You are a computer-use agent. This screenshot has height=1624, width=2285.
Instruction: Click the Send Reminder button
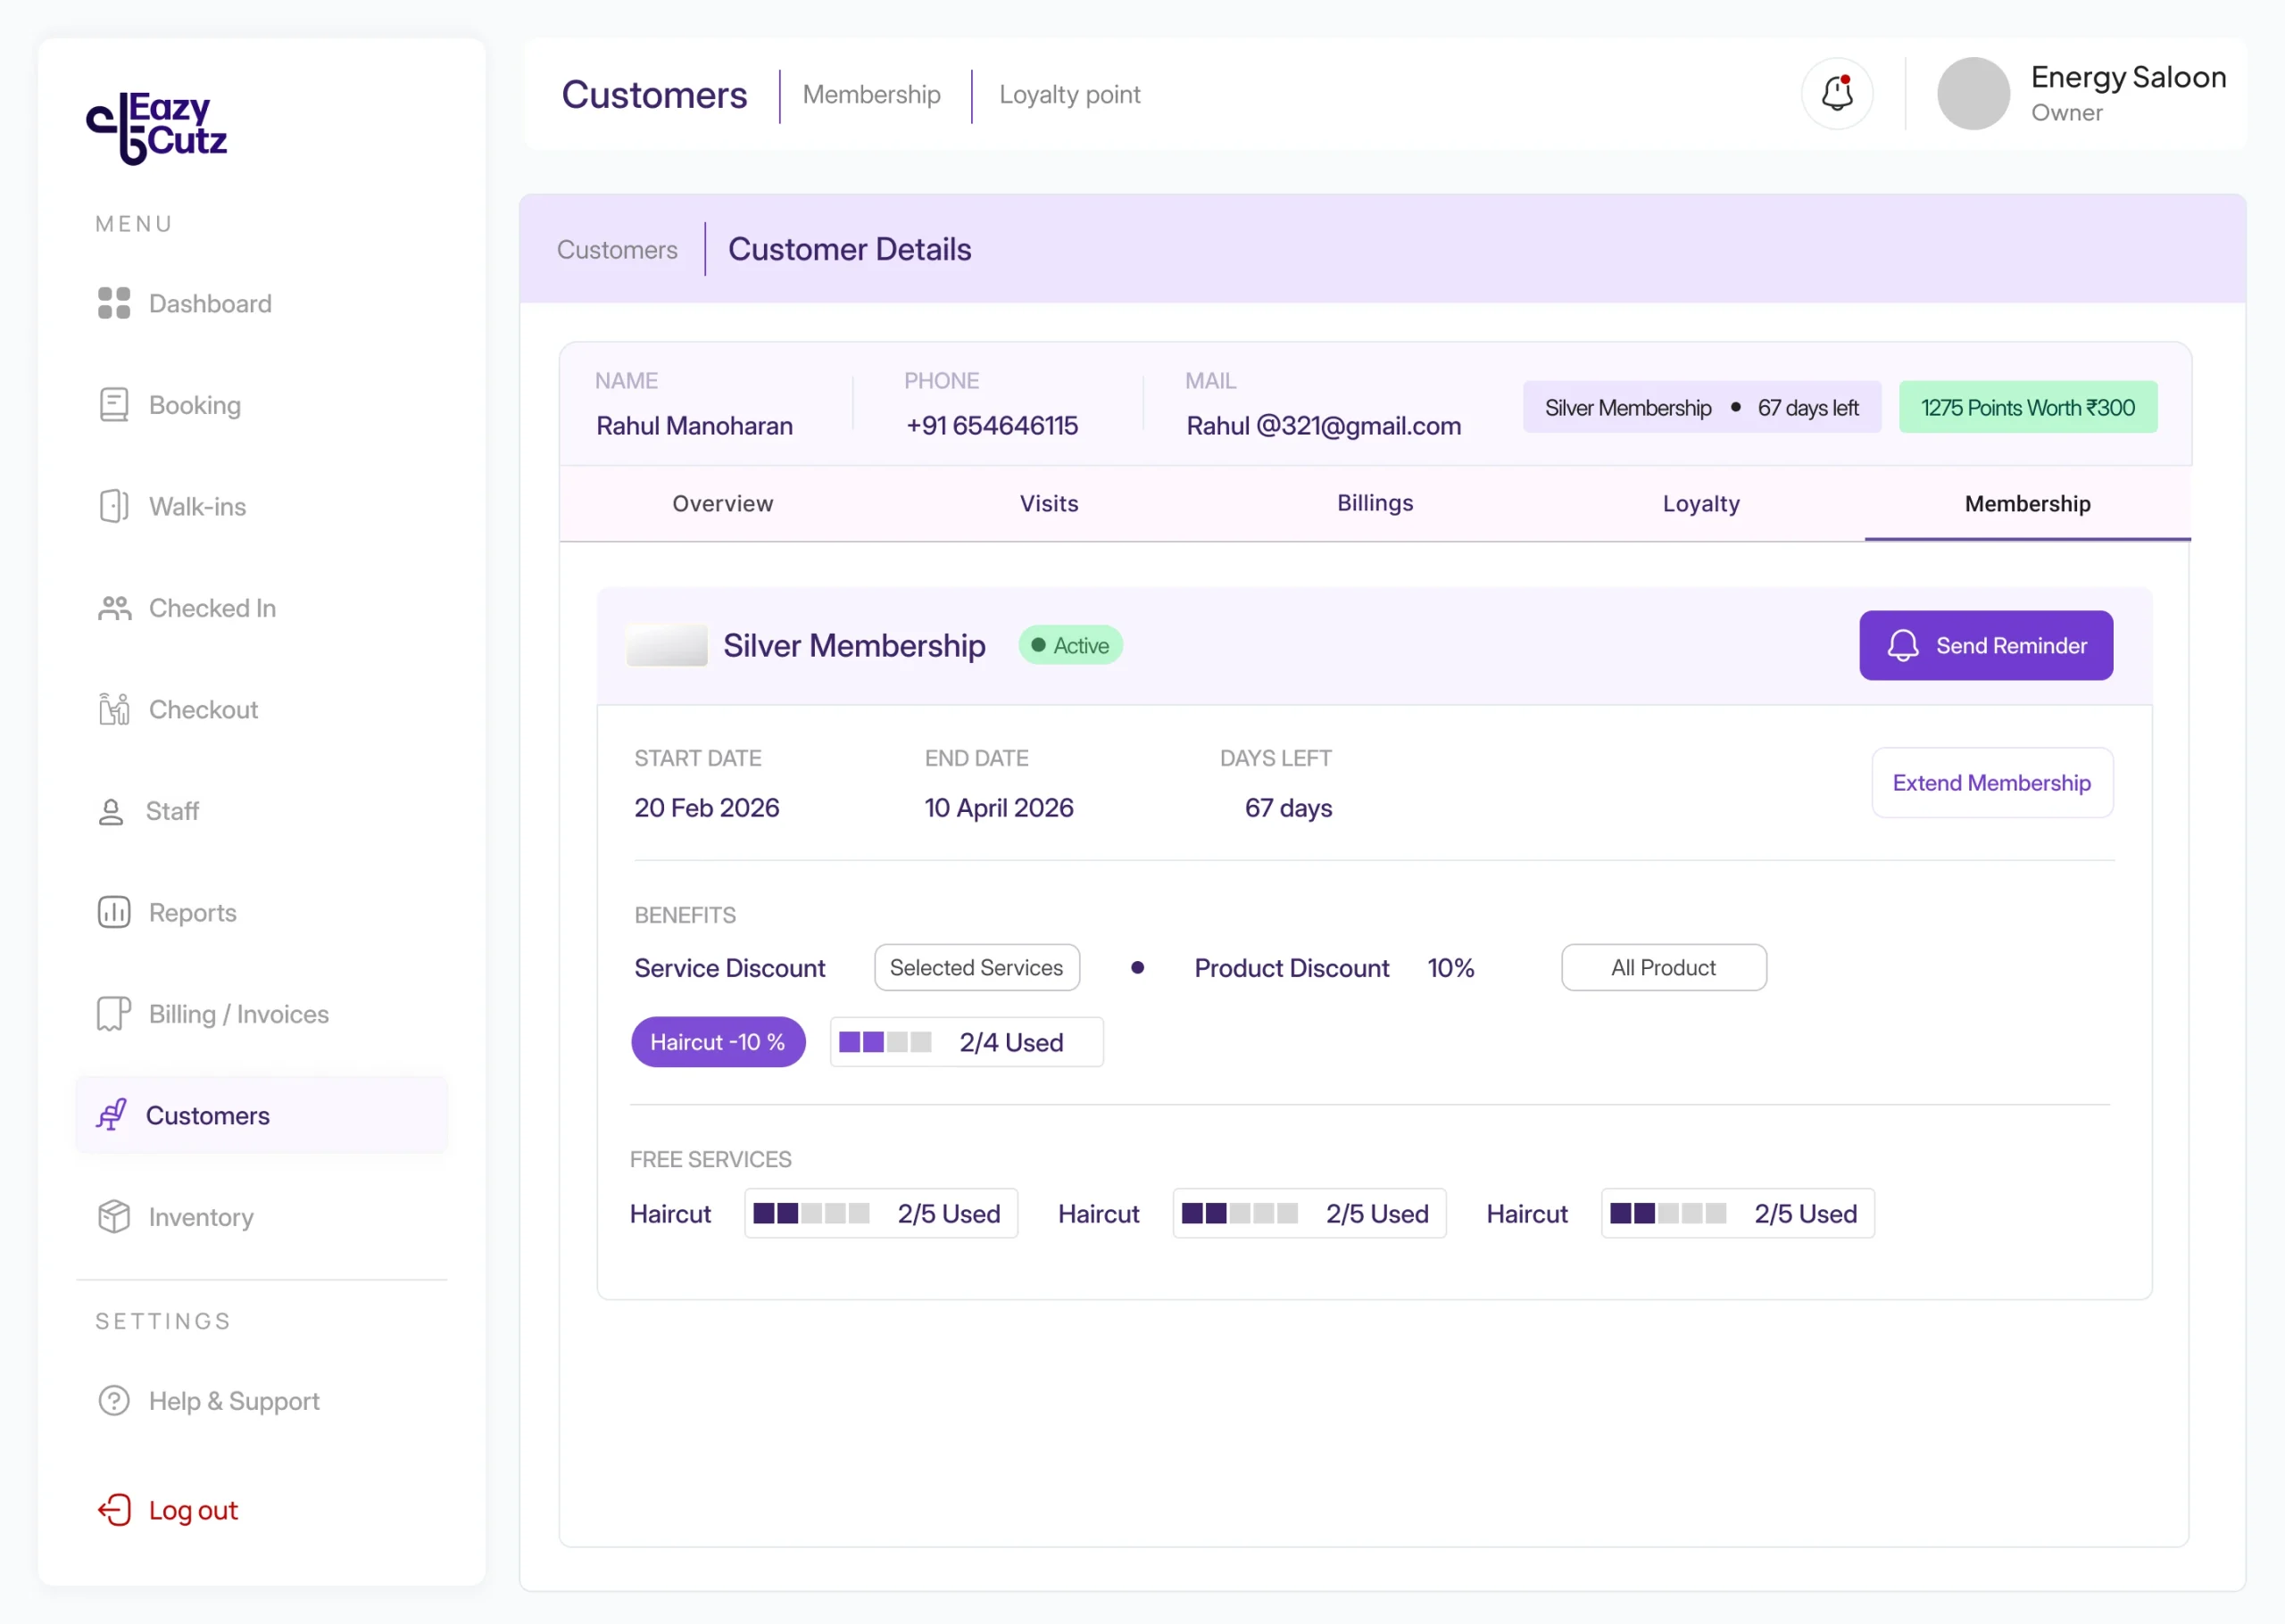(x=1986, y=645)
